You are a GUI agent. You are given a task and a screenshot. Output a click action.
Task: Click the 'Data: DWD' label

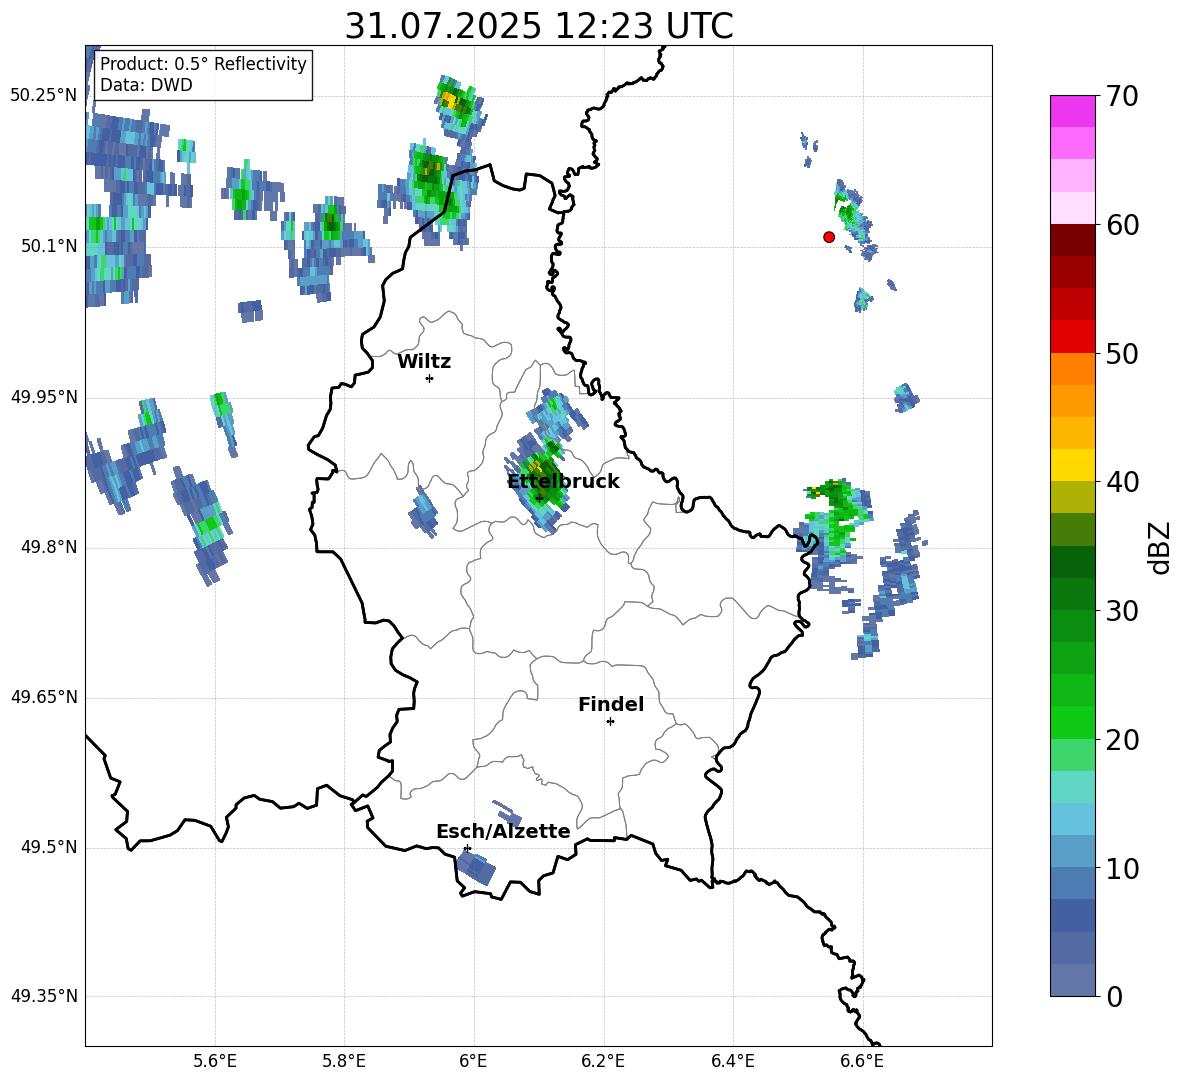[x=146, y=85]
